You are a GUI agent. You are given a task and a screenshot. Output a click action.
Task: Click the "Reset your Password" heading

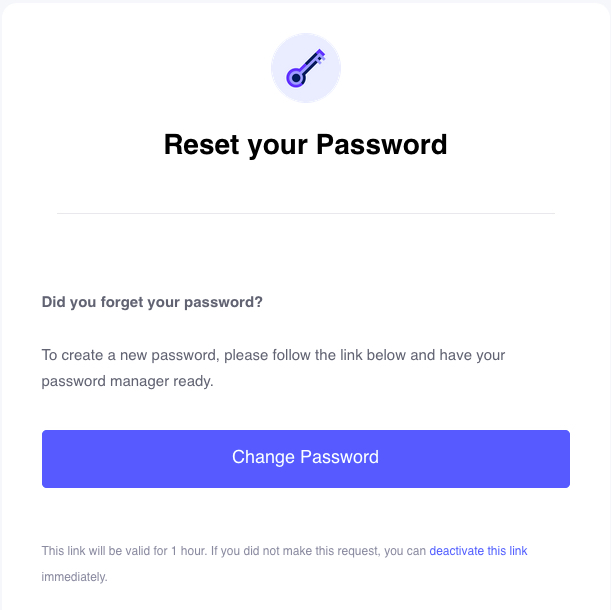tap(306, 145)
